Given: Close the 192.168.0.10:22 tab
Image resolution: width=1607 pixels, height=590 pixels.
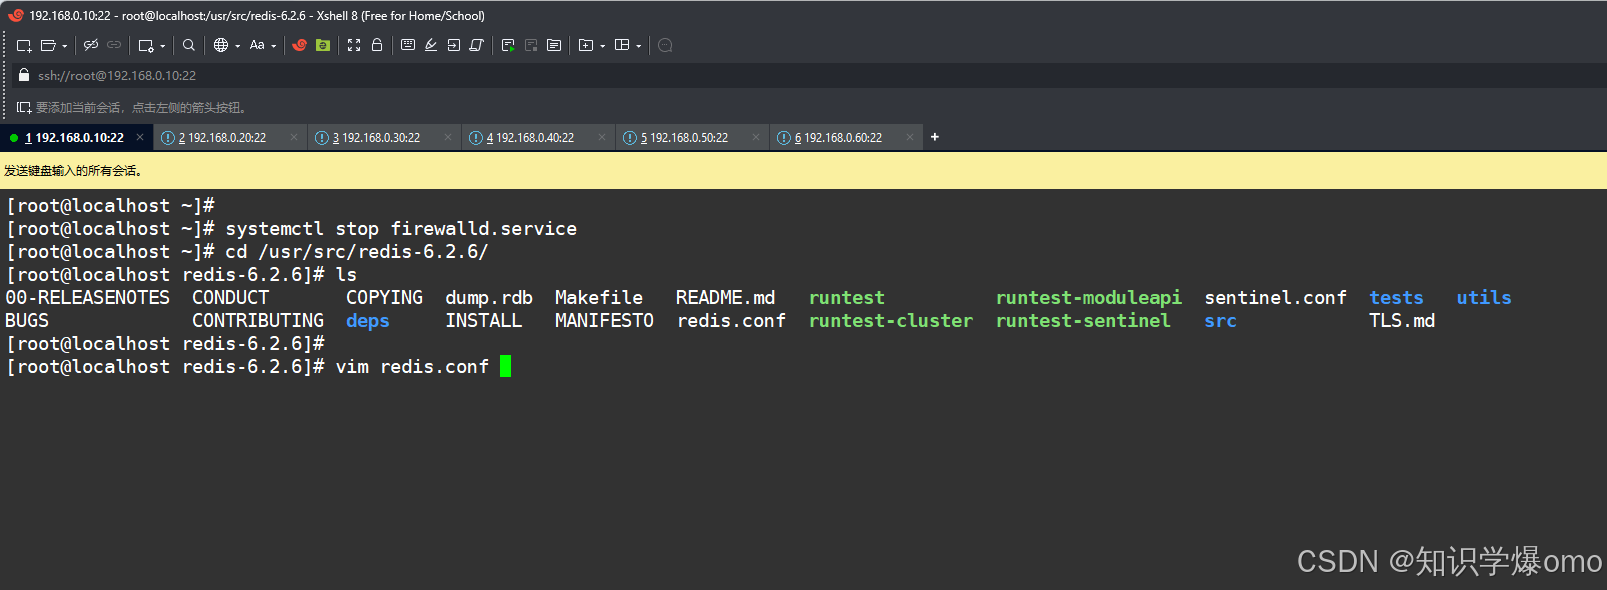Looking at the screenshot, I should click(x=140, y=137).
